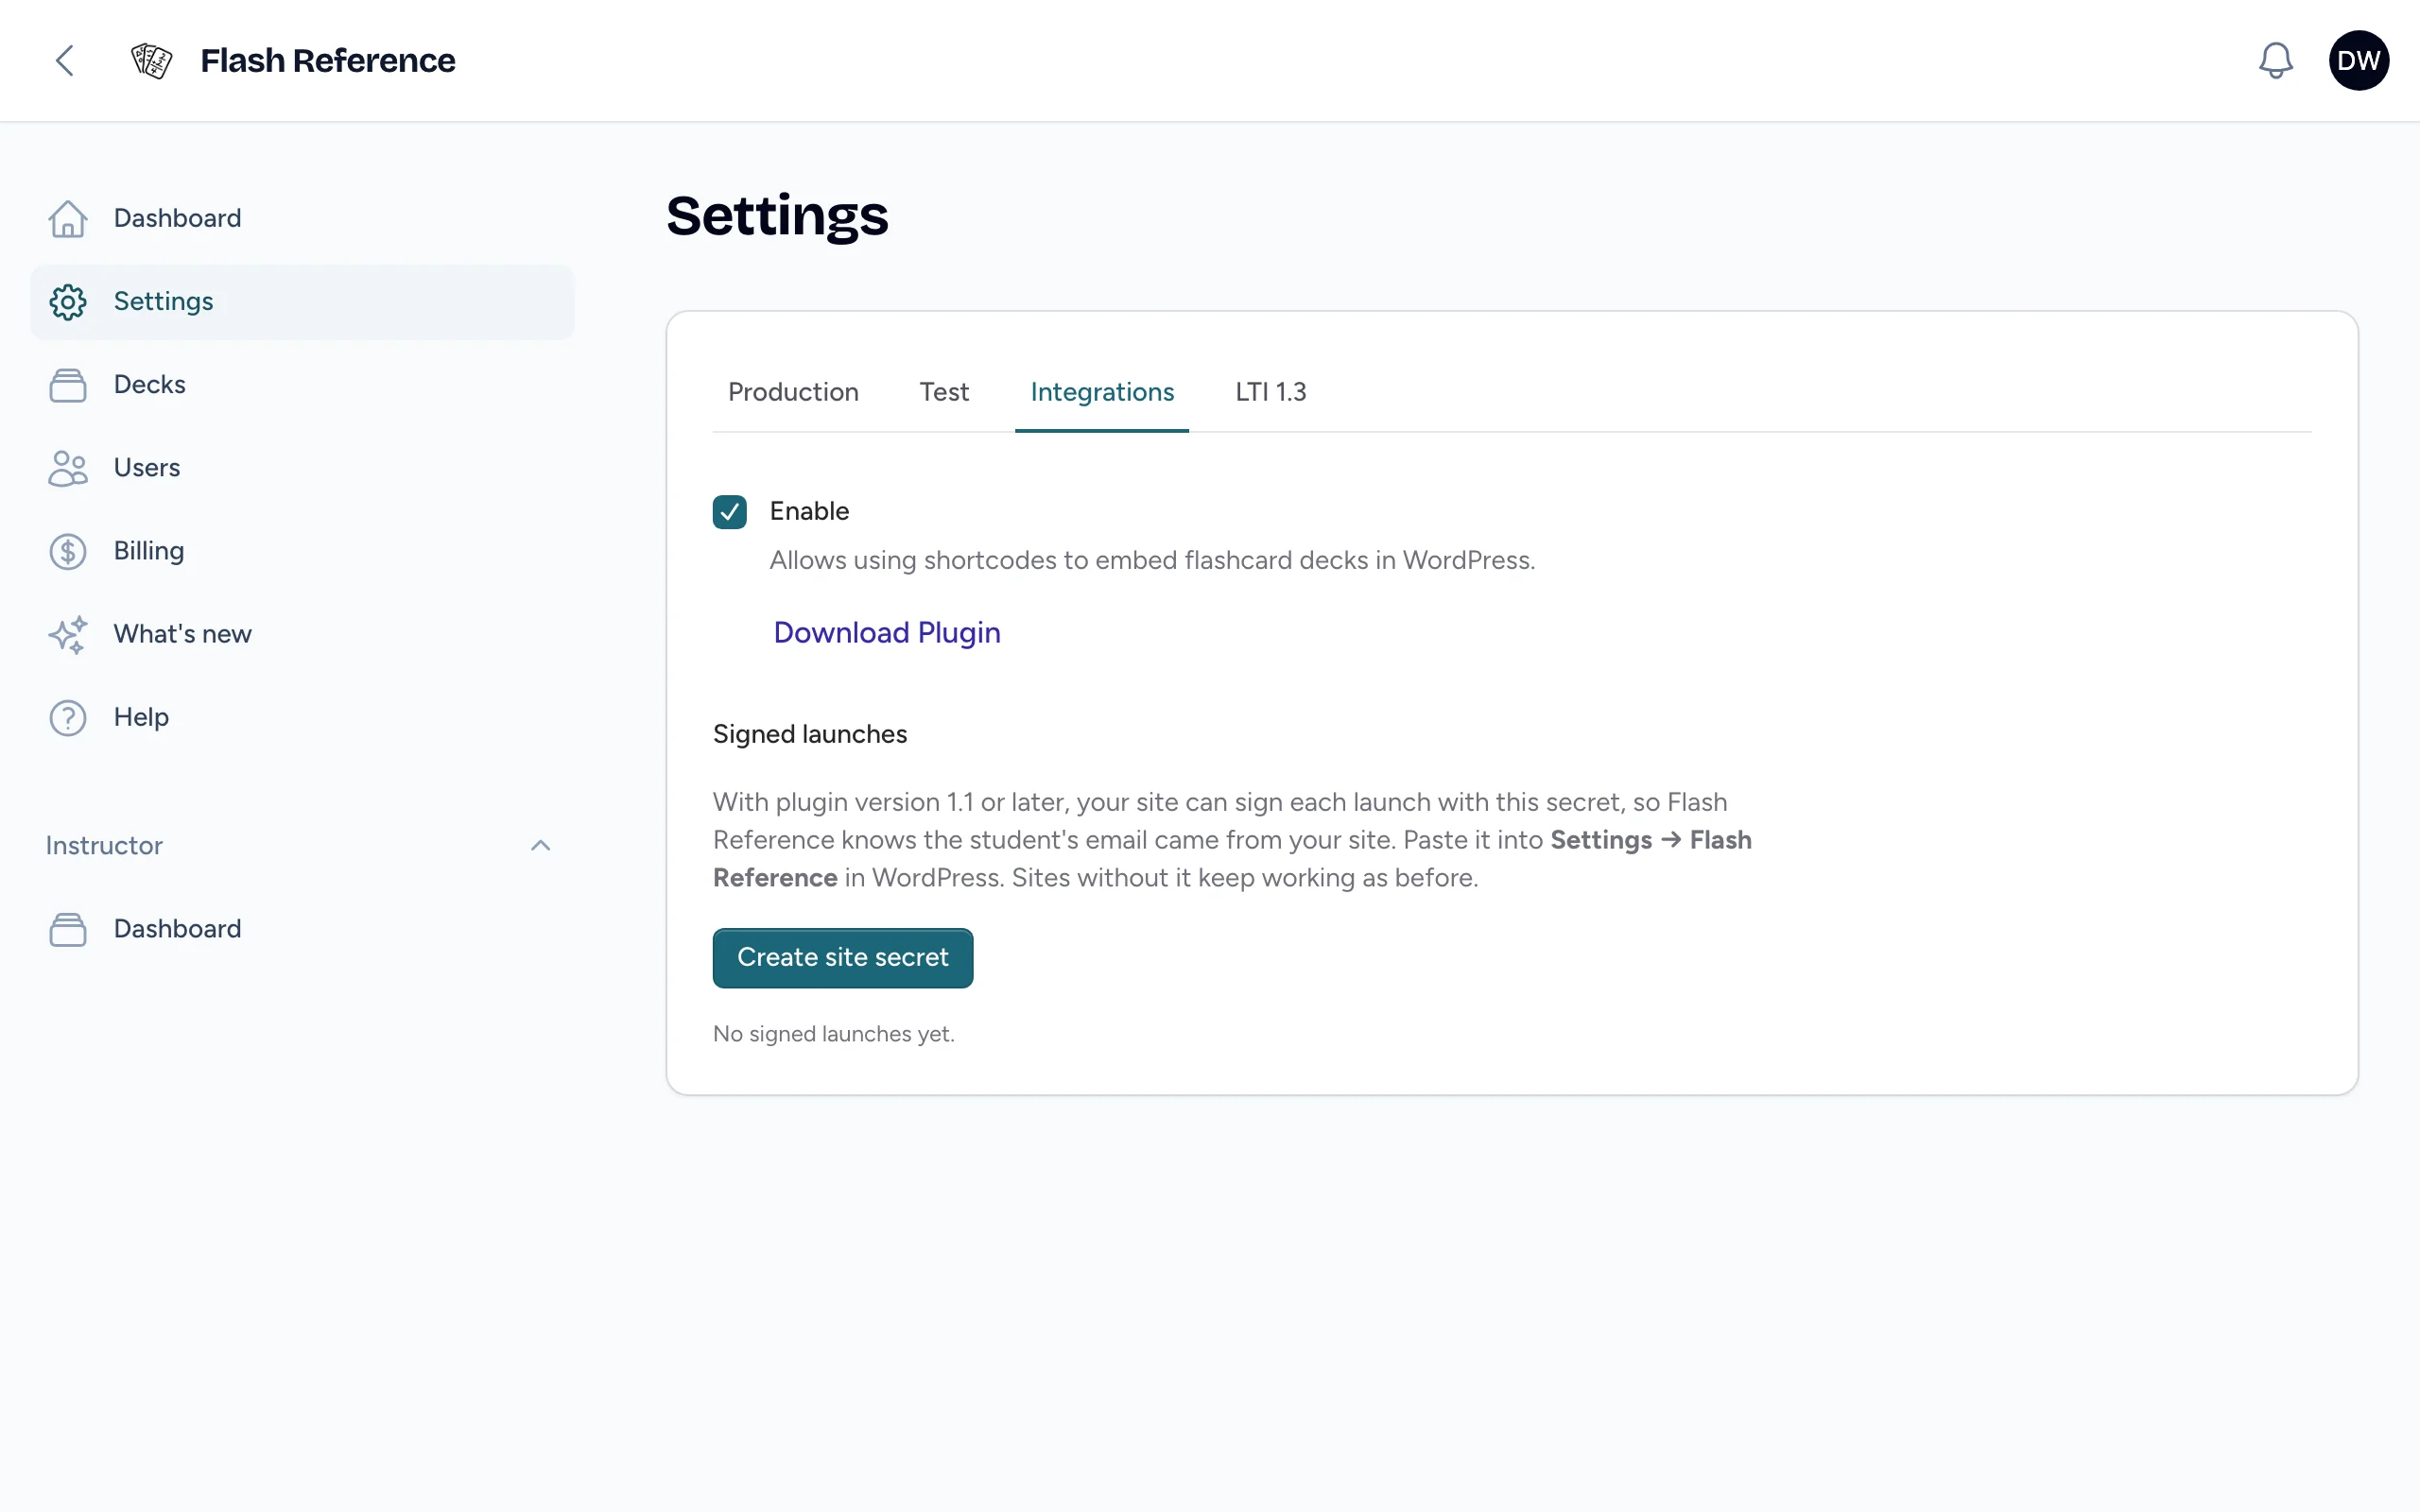Click Flash Reference title text
This screenshot has height=1512, width=2420.
pos(328,61)
